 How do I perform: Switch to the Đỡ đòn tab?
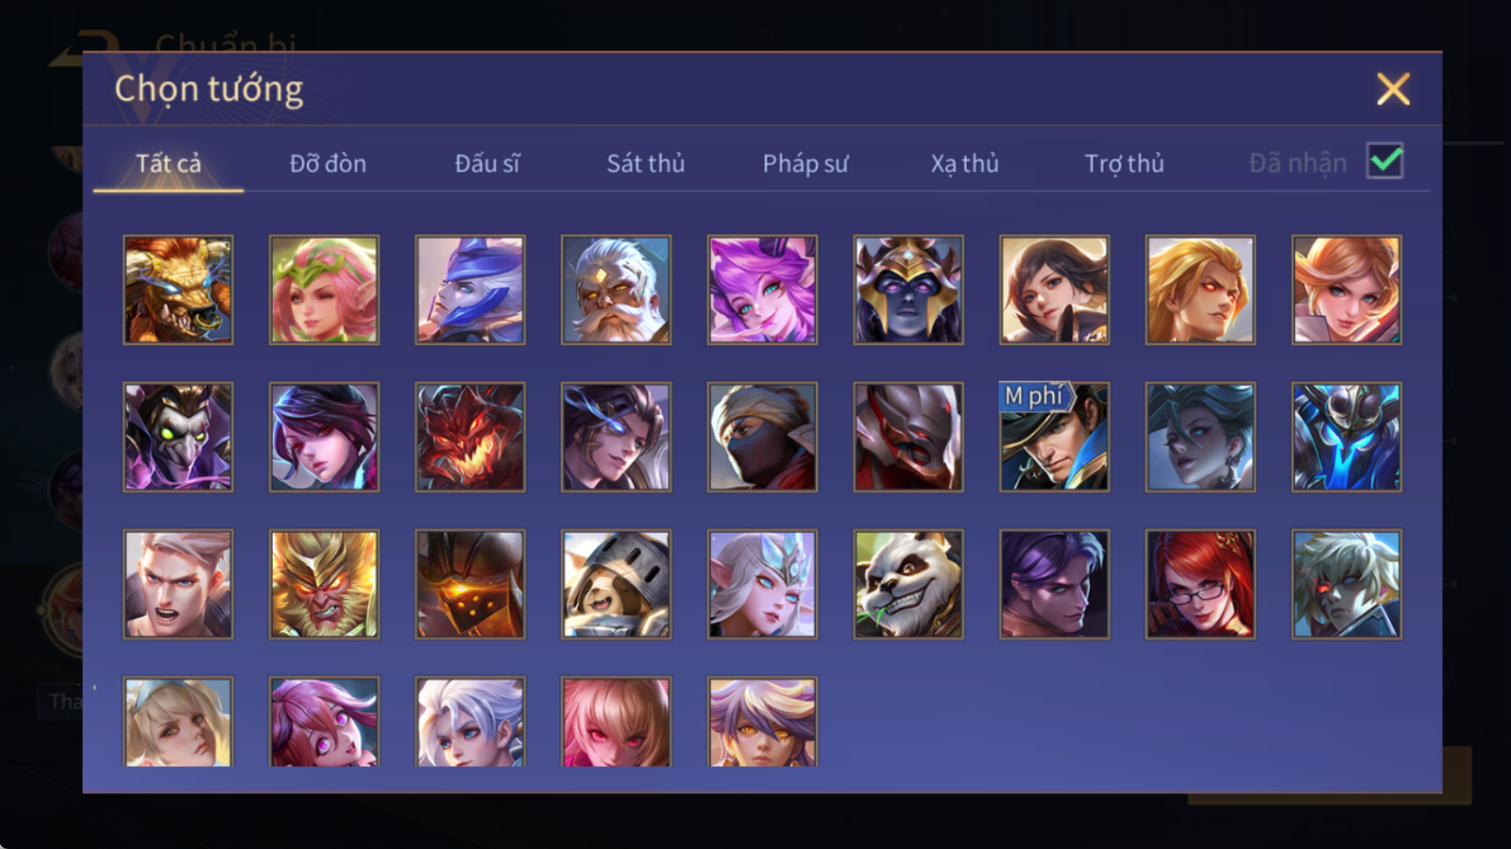[x=328, y=163]
